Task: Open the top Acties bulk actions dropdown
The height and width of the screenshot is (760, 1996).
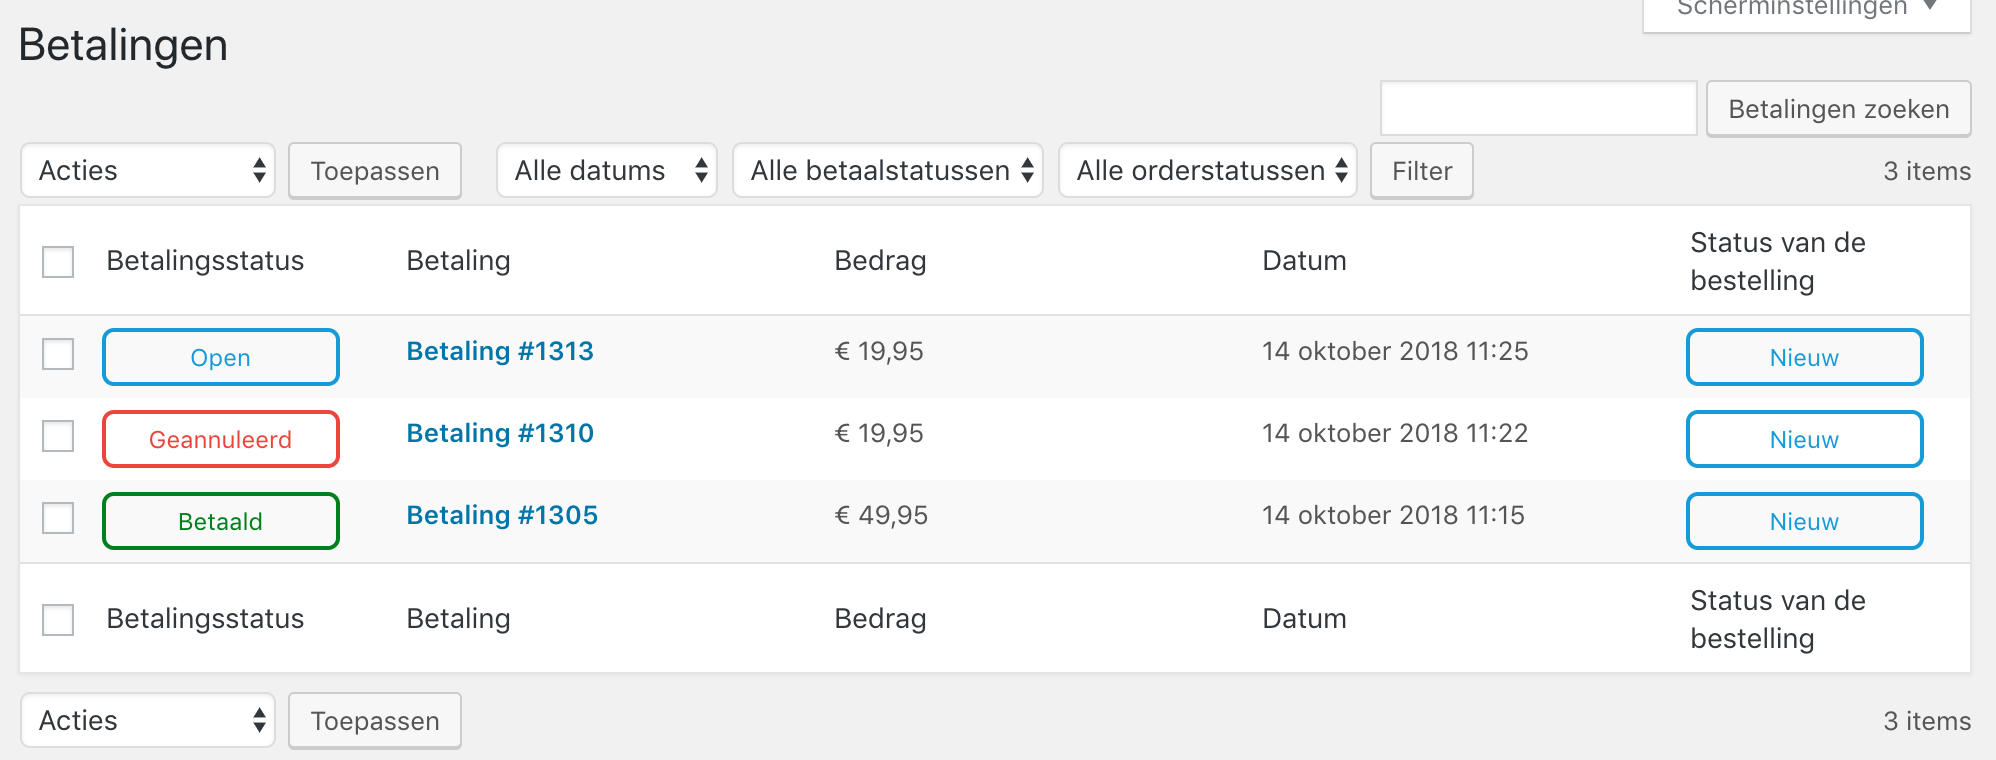Action: 148,171
